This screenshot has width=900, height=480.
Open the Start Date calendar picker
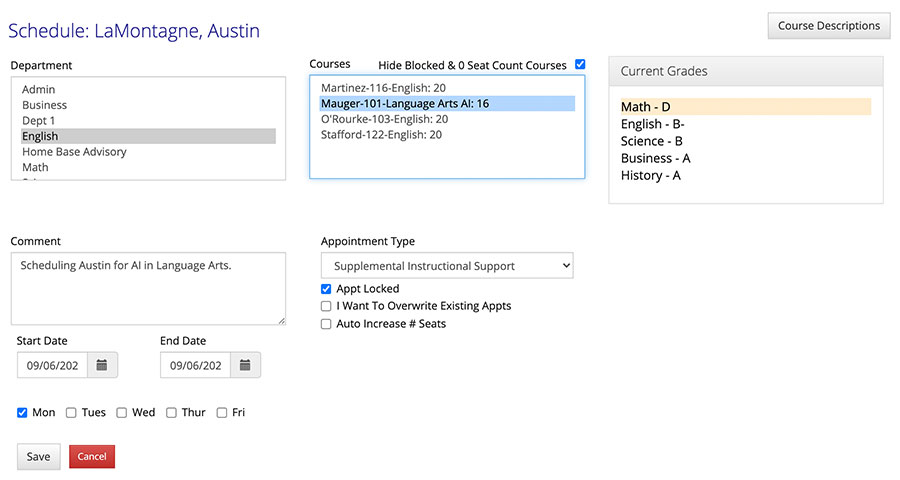click(102, 365)
